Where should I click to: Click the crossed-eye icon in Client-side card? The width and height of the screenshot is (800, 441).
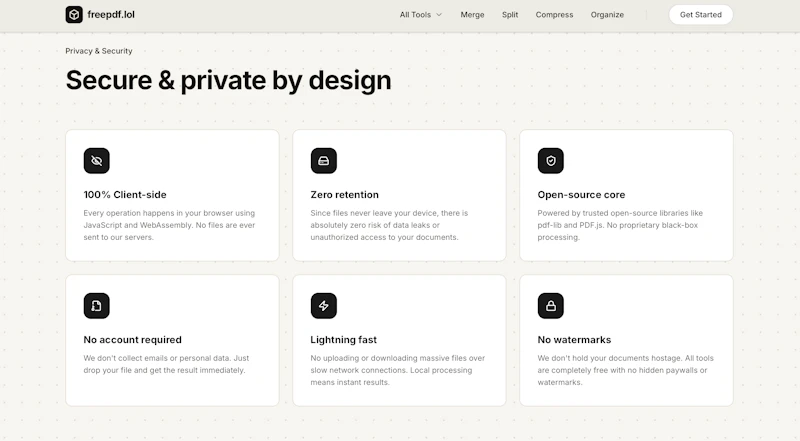(96, 161)
